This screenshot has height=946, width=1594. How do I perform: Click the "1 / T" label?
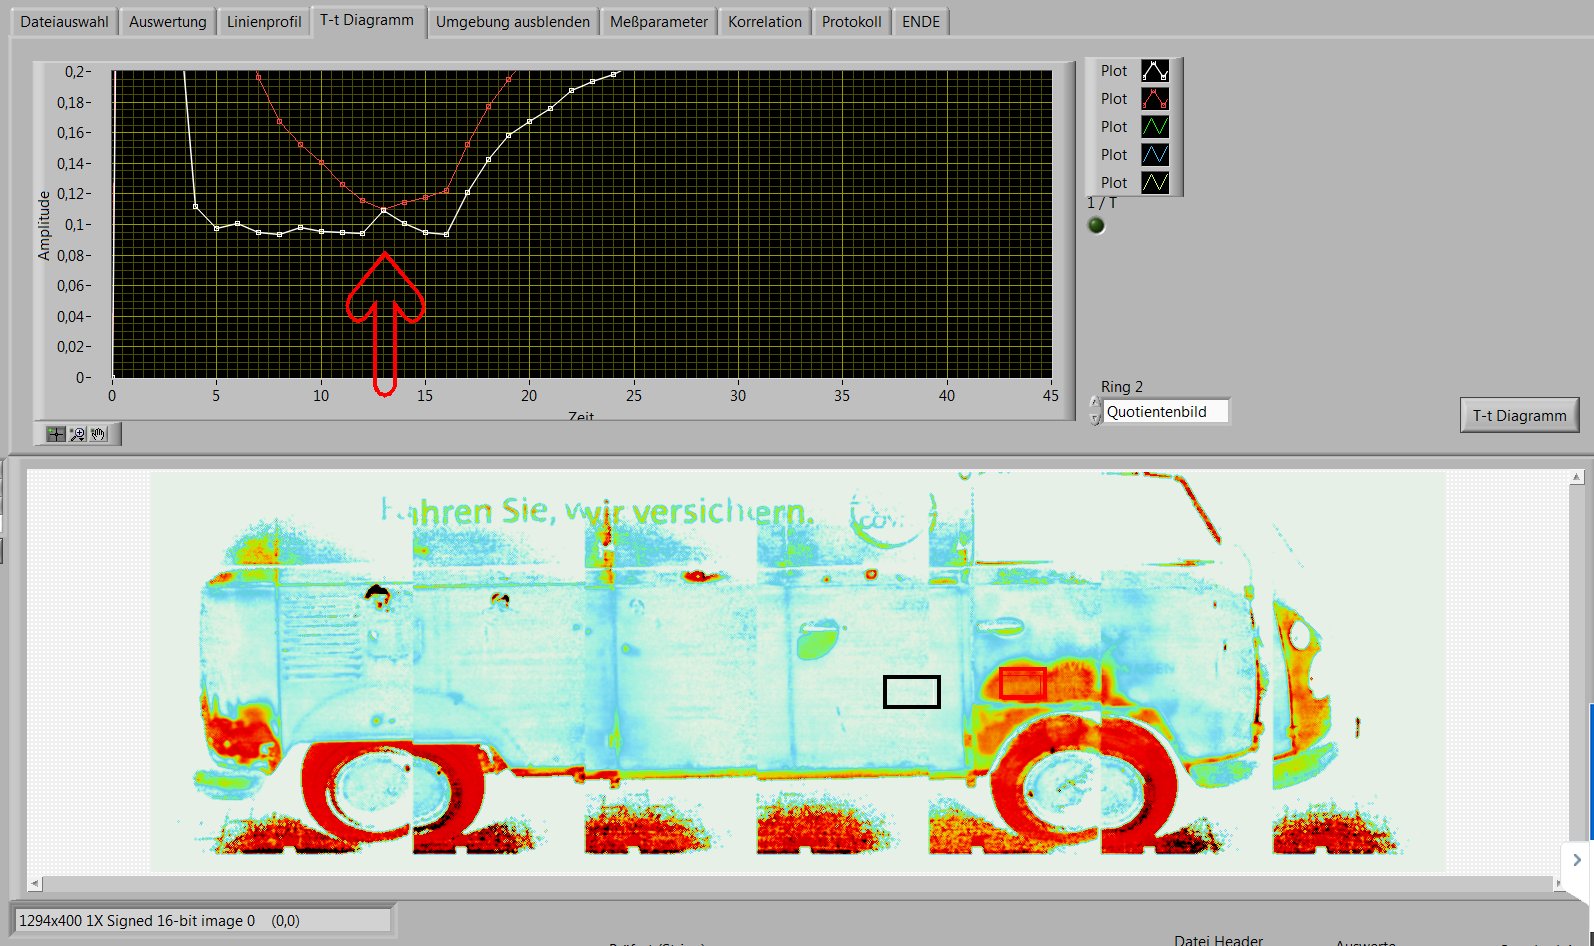(1102, 203)
